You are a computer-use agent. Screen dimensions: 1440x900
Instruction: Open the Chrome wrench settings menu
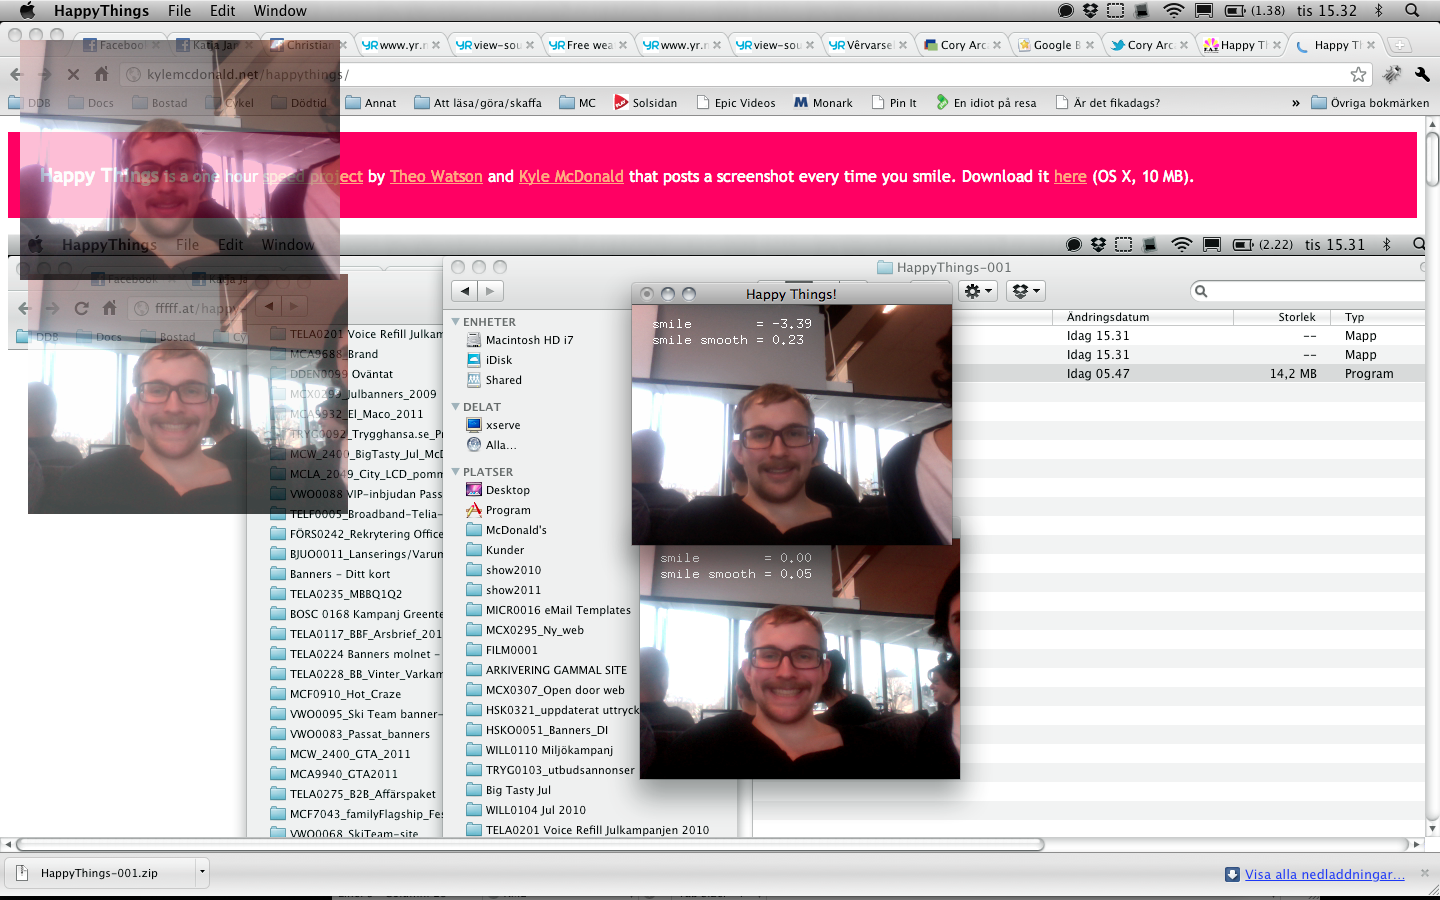click(x=1422, y=74)
